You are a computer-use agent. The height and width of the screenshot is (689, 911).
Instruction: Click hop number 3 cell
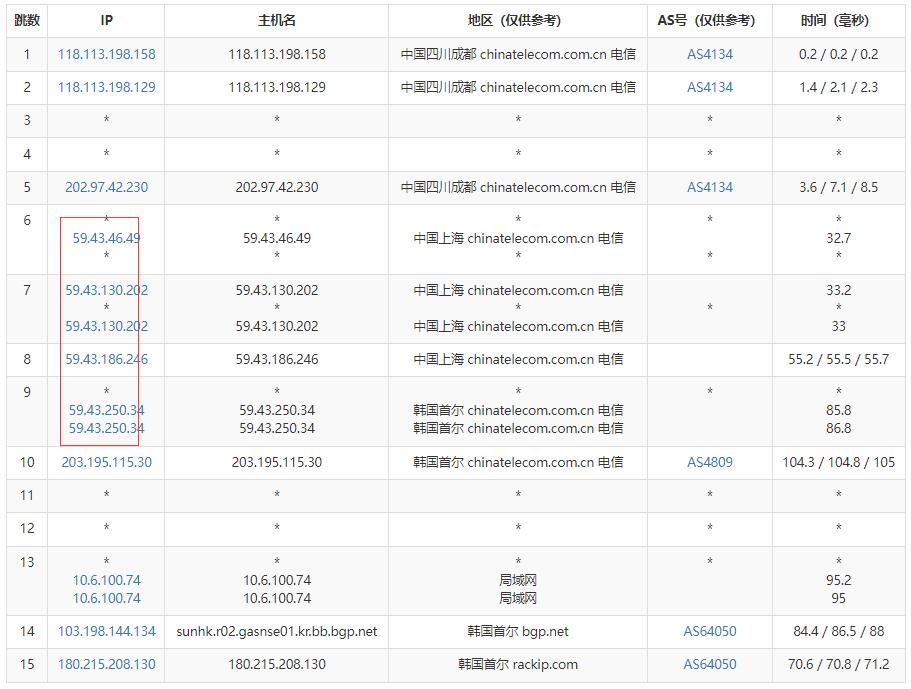27,120
